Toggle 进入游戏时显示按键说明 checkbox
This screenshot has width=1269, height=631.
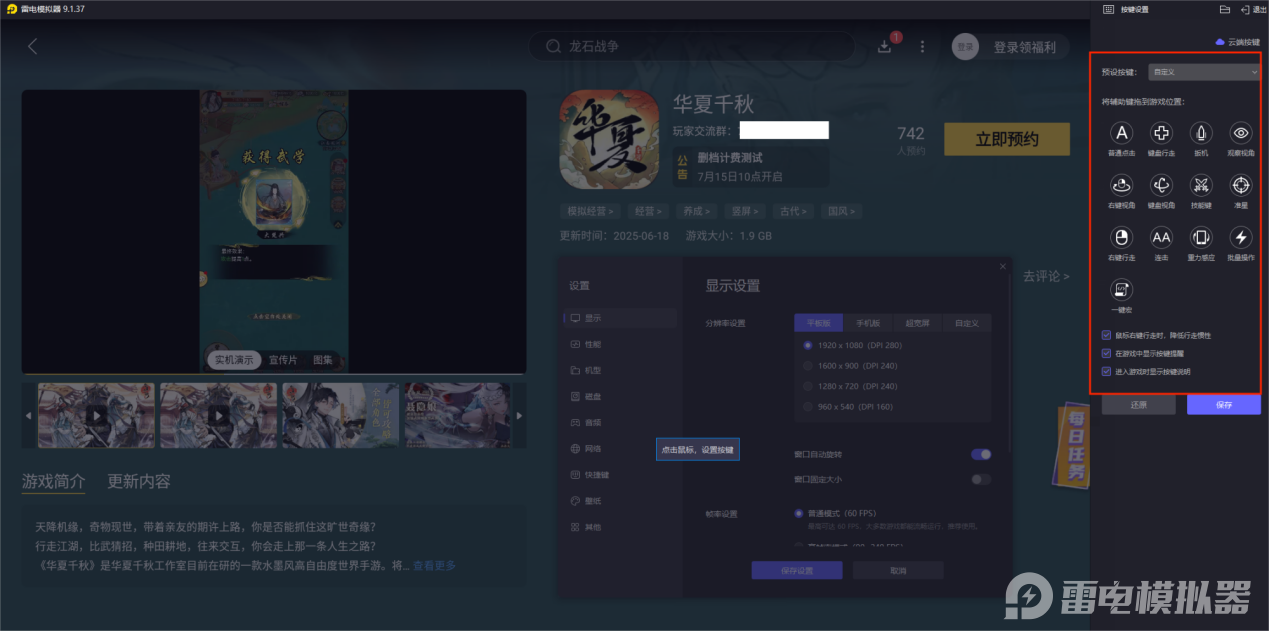(x=1106, y=371)
